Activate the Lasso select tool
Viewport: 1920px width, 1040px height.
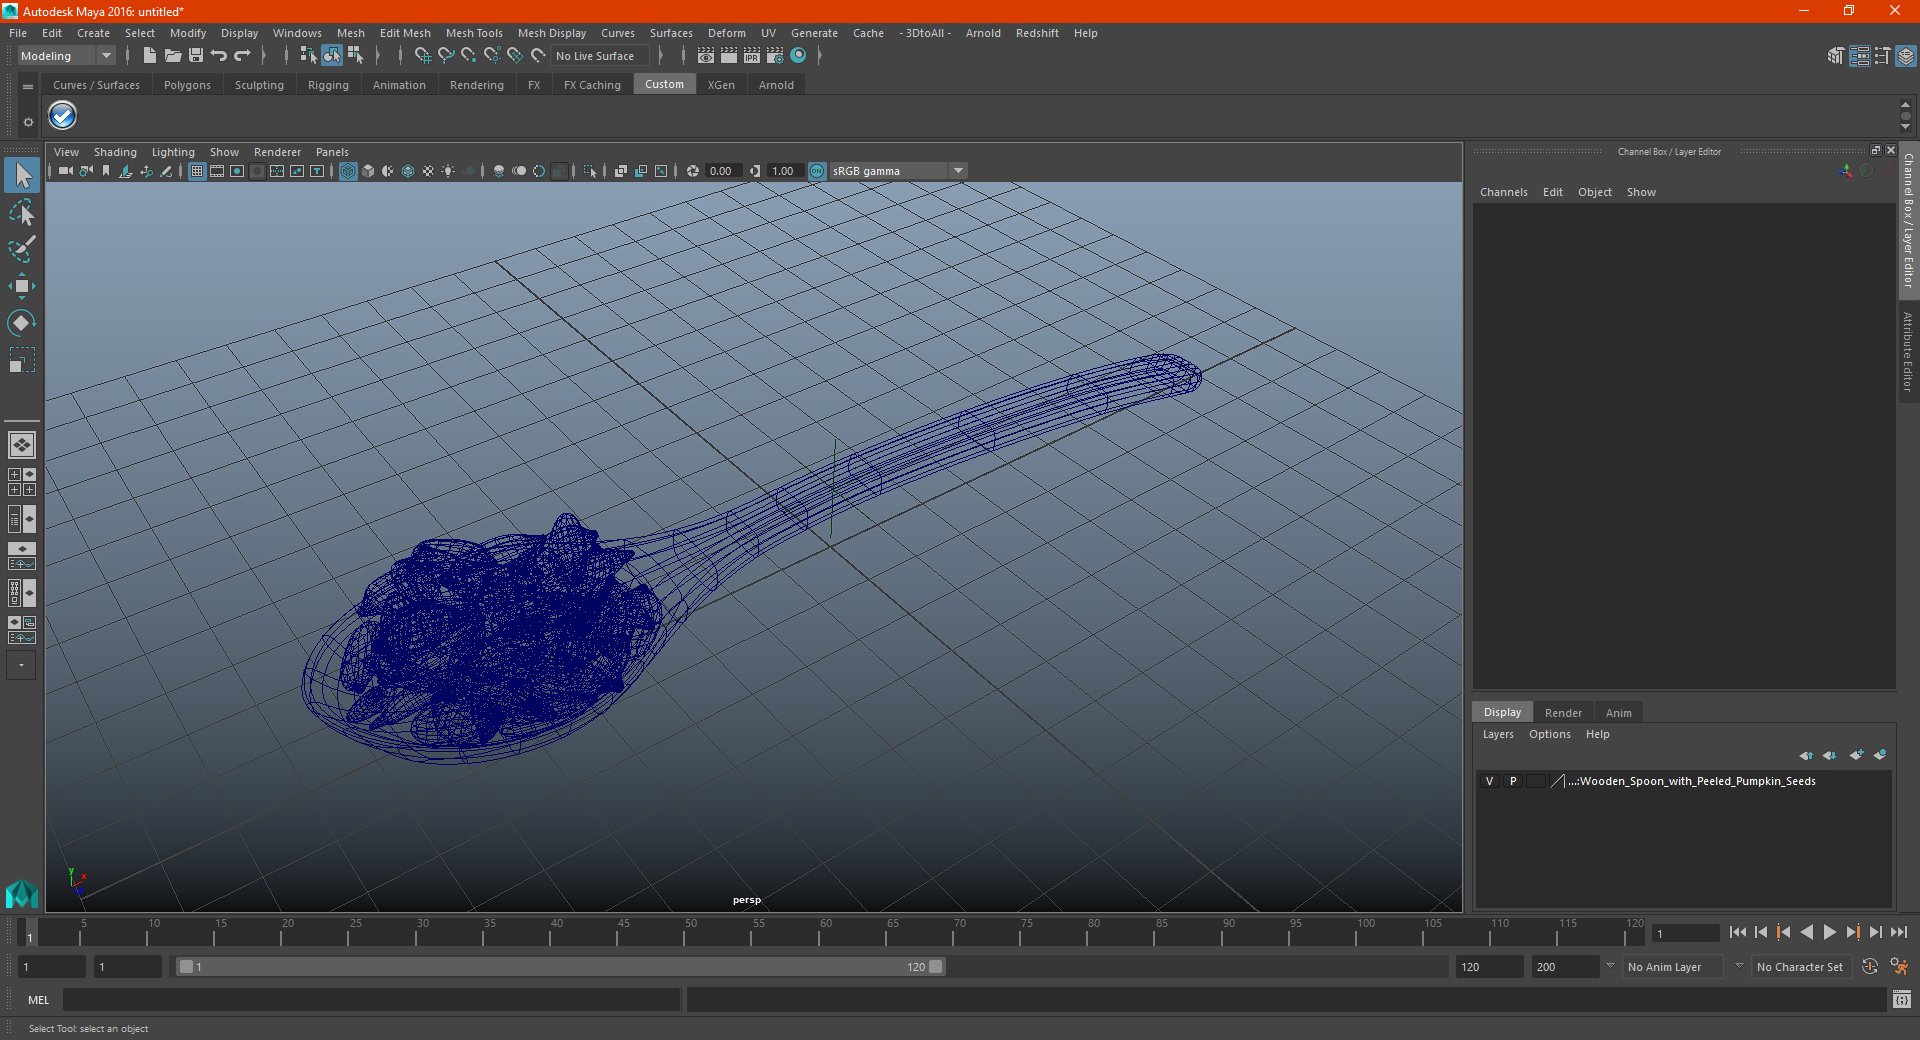[x=22, y=213]
